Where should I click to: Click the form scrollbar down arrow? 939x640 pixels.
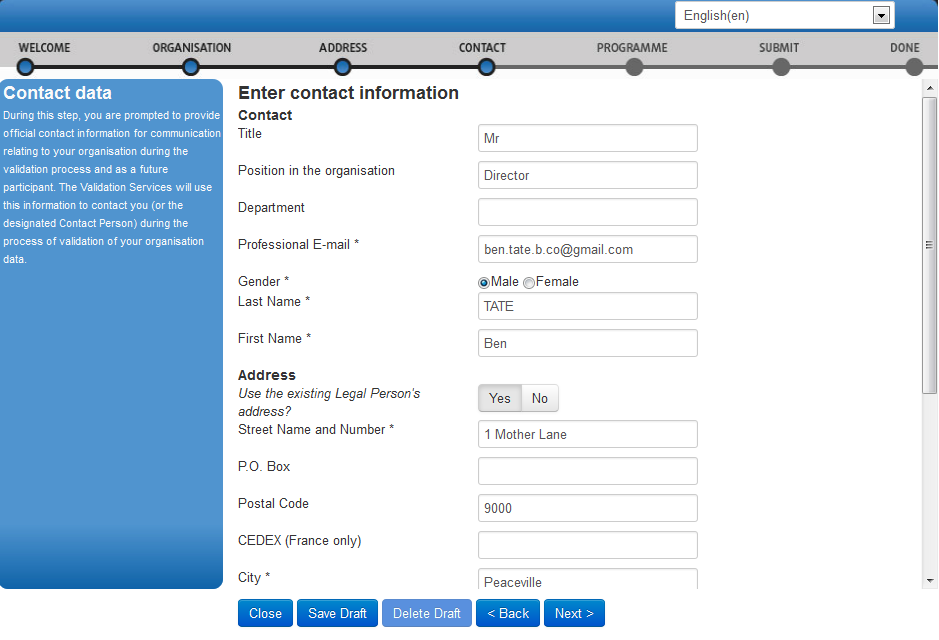coord(929,581)
